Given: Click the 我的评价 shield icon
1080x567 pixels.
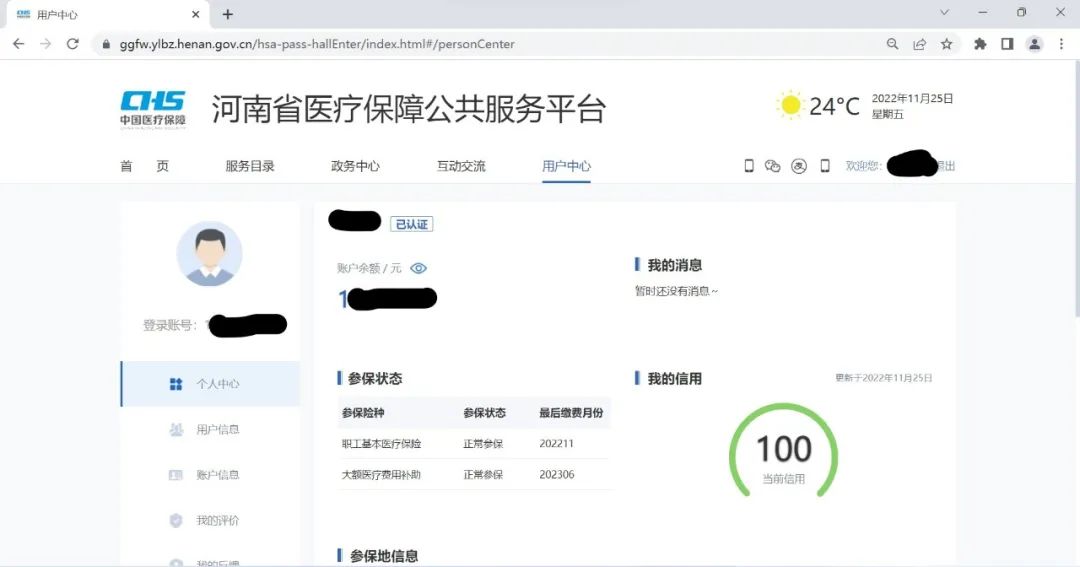Looking at the screenshot, I should coord(176,520).
